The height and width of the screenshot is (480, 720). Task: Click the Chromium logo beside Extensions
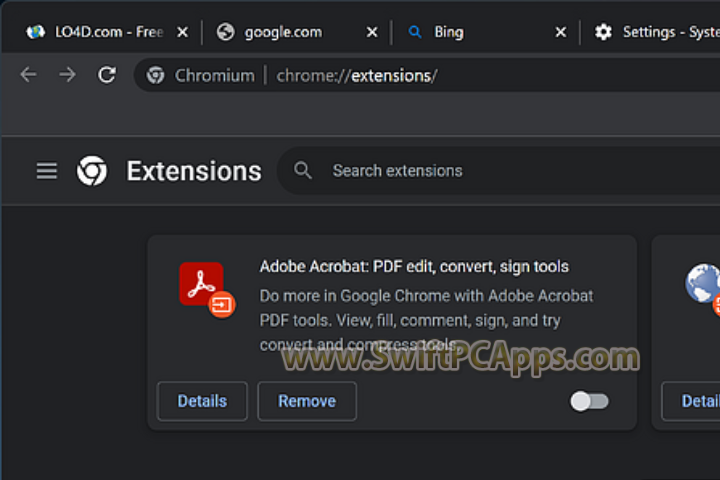point(92,170)
